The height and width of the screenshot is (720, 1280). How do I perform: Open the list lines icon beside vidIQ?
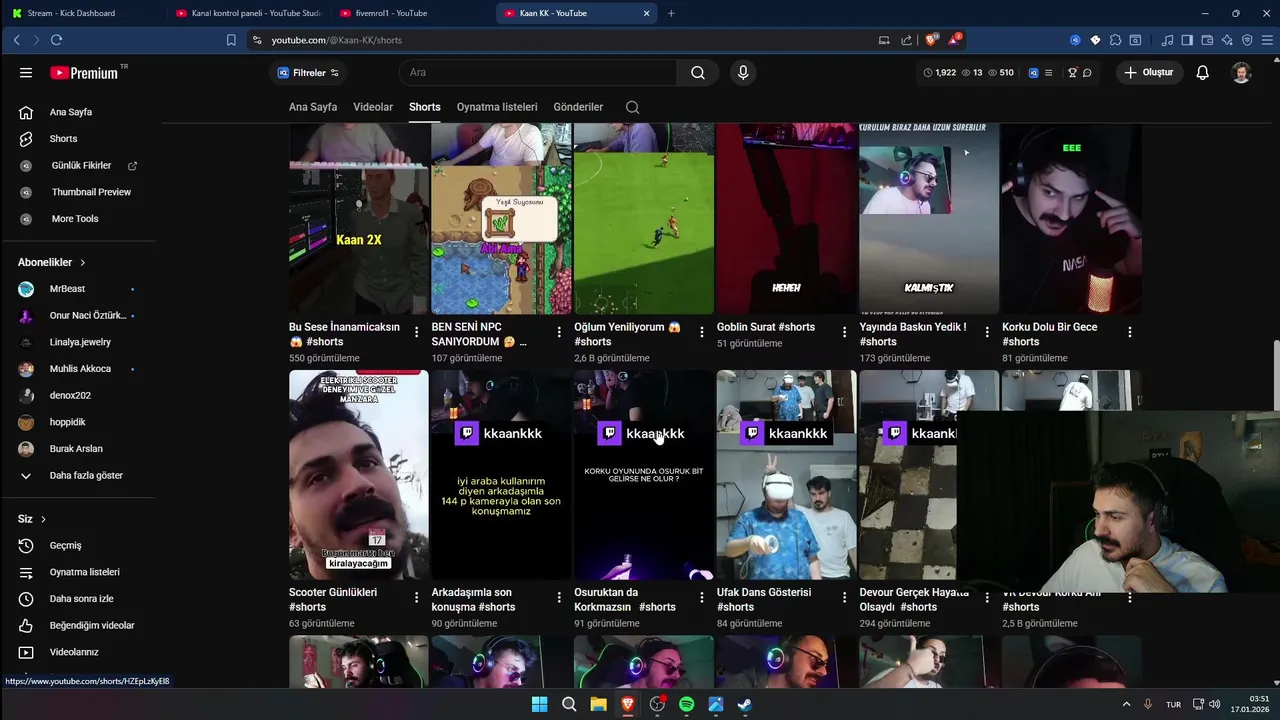[1048, 72]
